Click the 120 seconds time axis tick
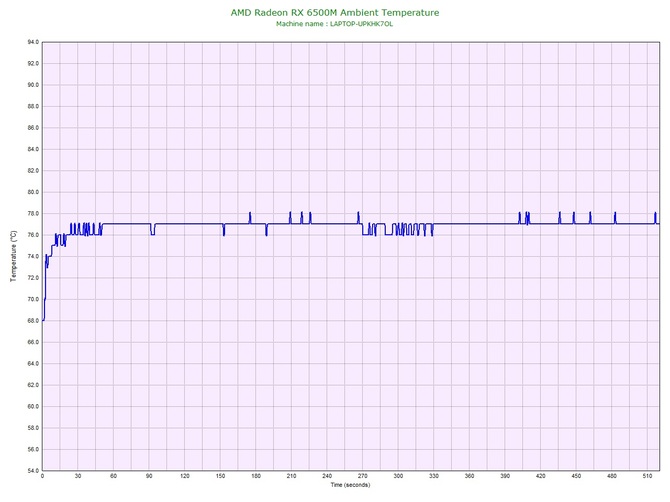Screen dimensions: 670x502 185,476
